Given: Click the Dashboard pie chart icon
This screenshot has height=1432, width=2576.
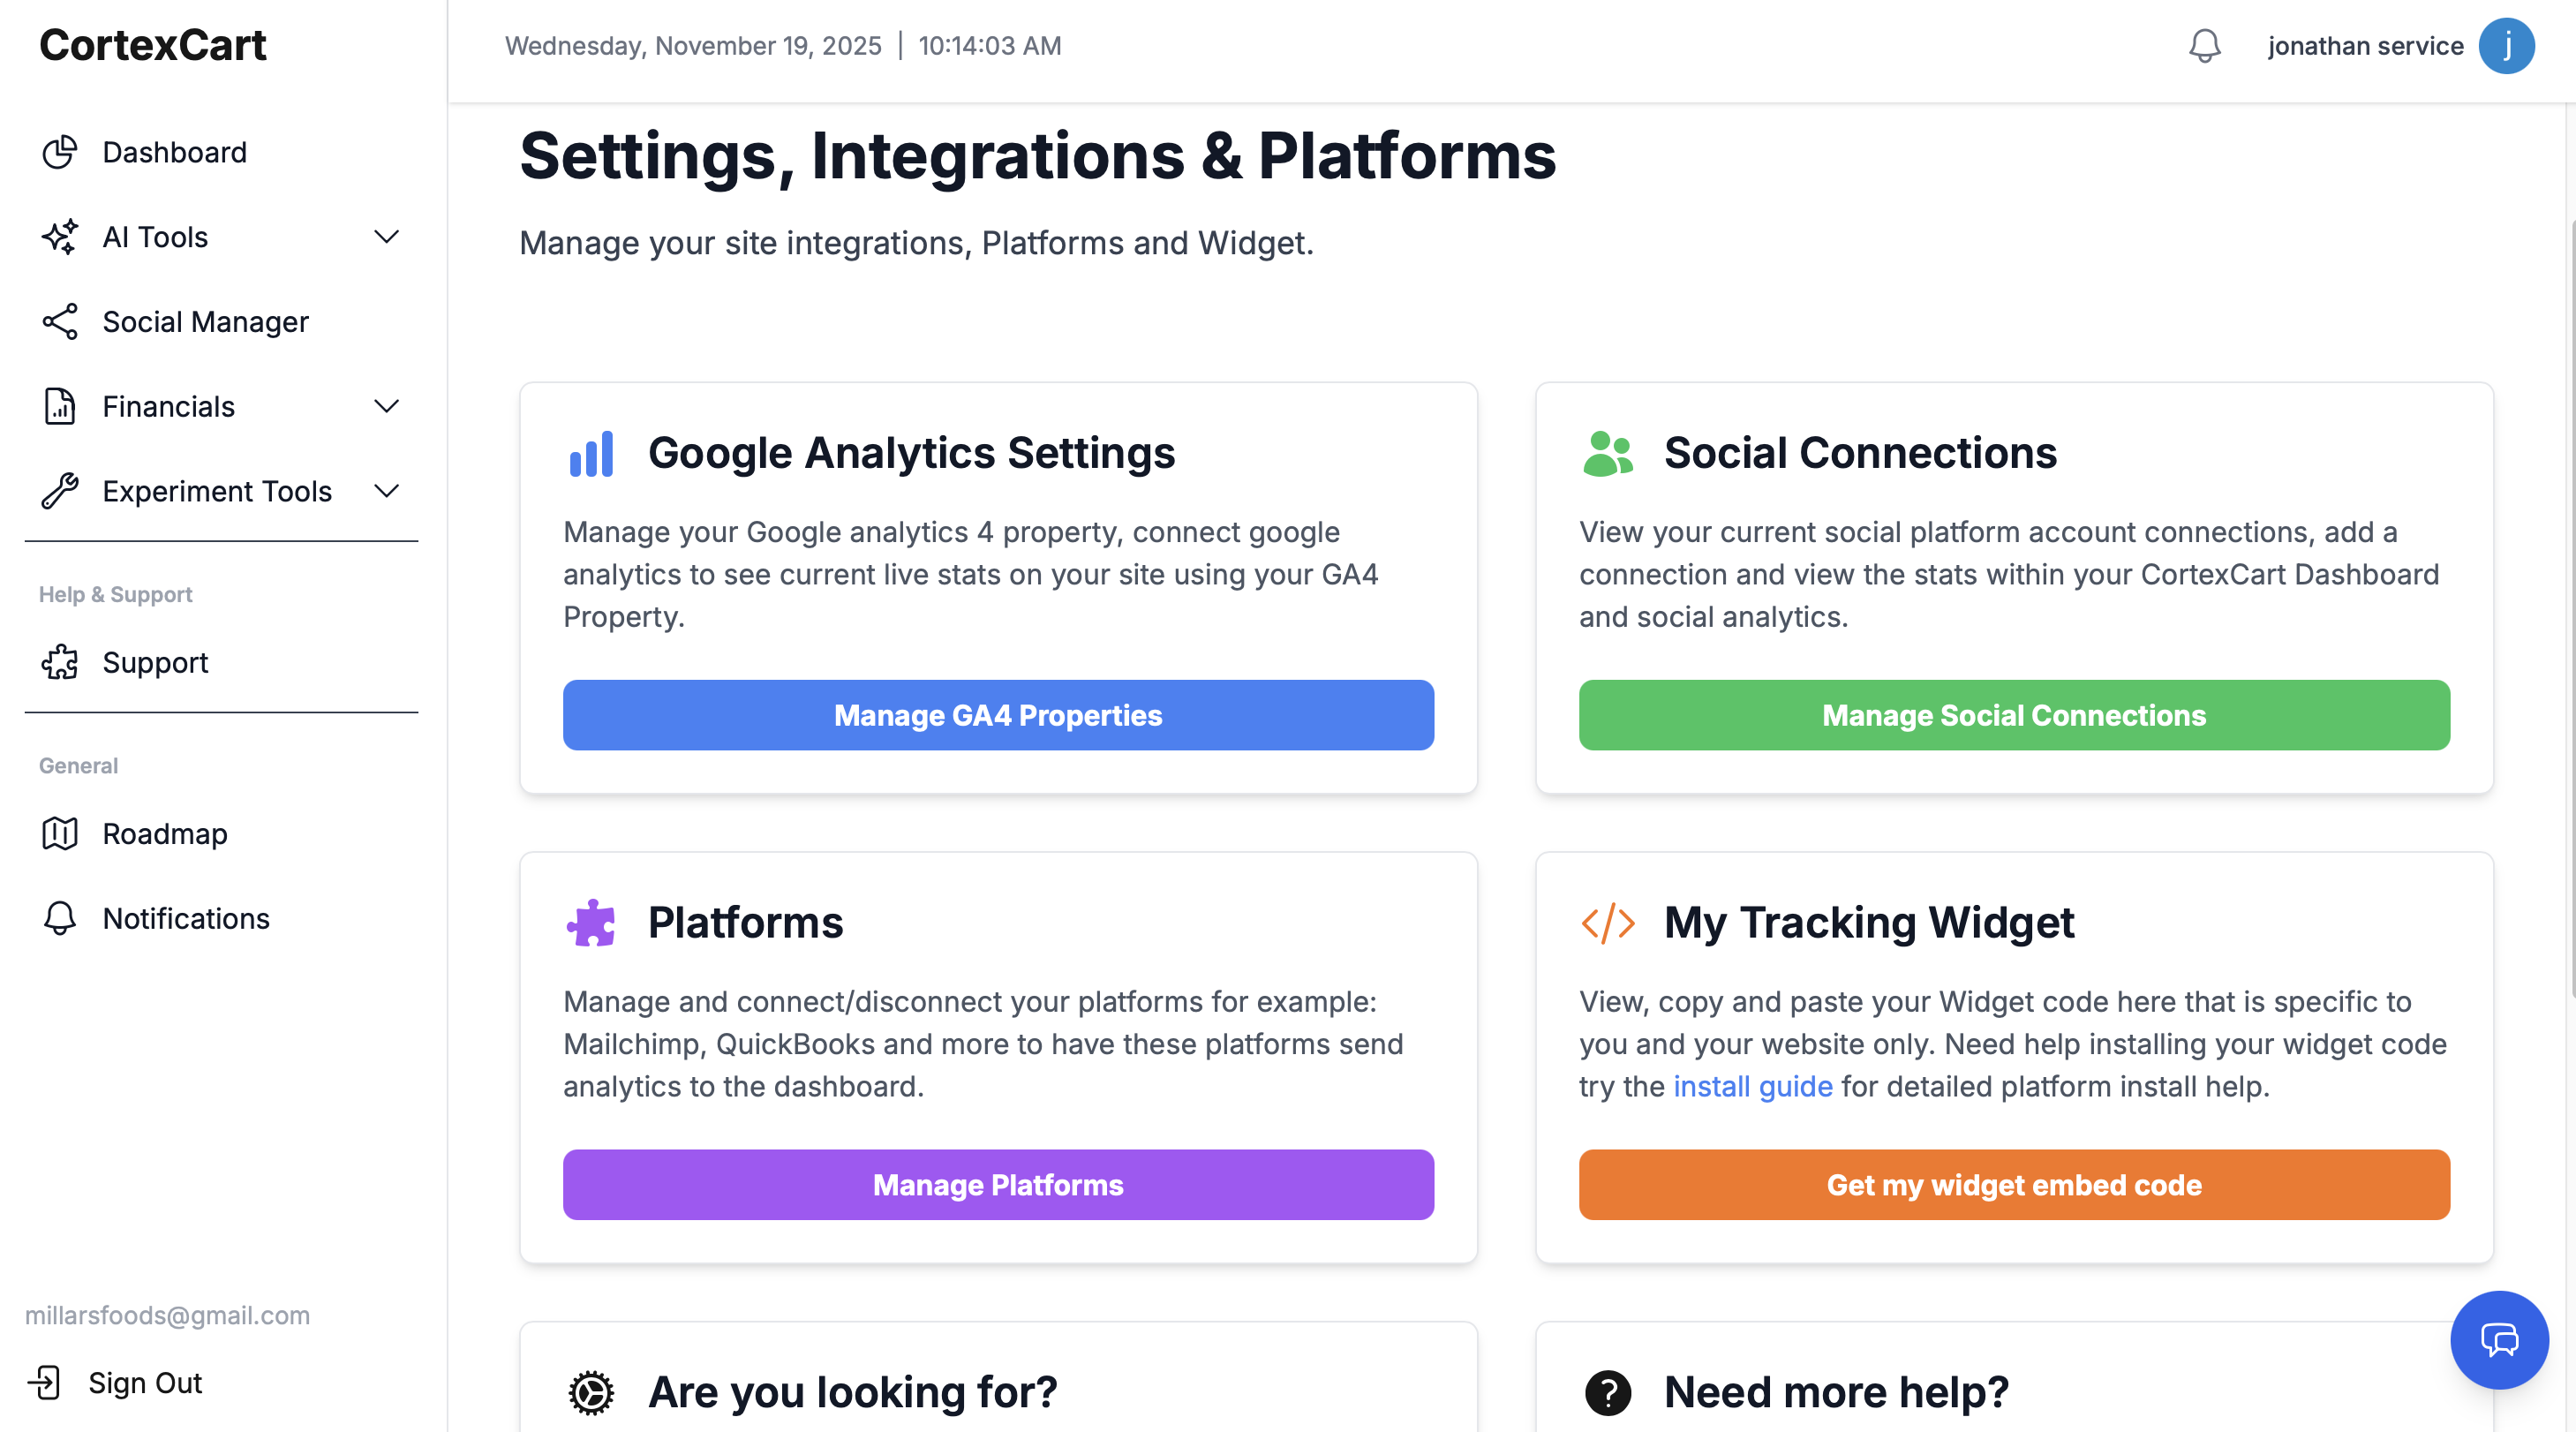Looking at the screenshot, I should [60, 152].
